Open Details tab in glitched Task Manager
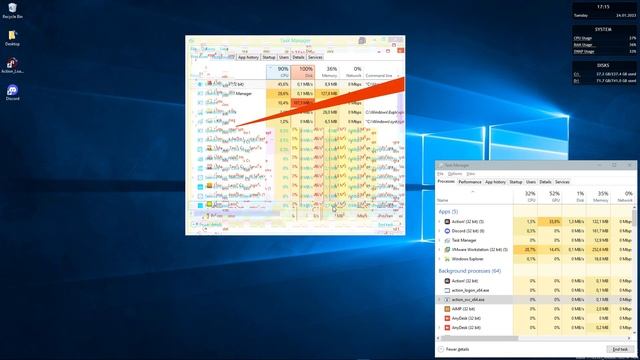This screenshot has width=640, height=360. point(298,58)
